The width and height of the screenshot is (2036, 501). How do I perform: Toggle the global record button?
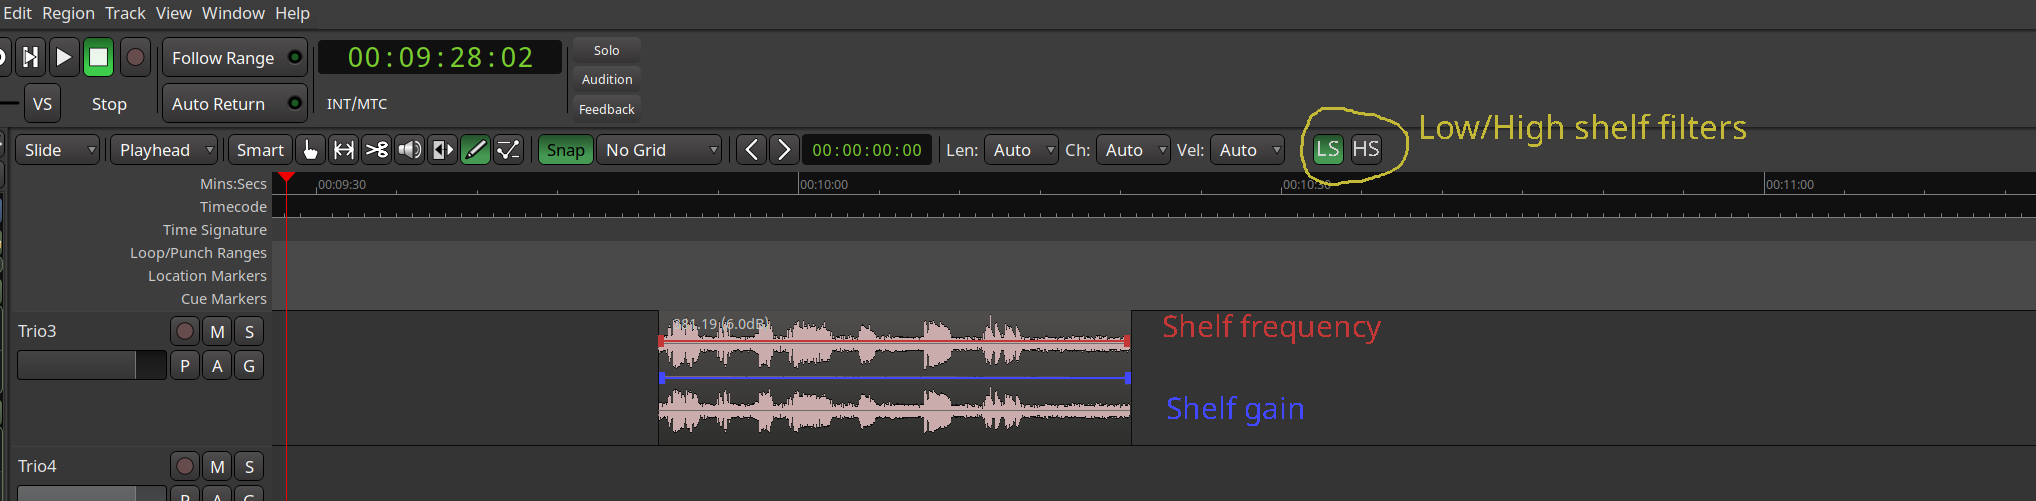tap(135, 57)
